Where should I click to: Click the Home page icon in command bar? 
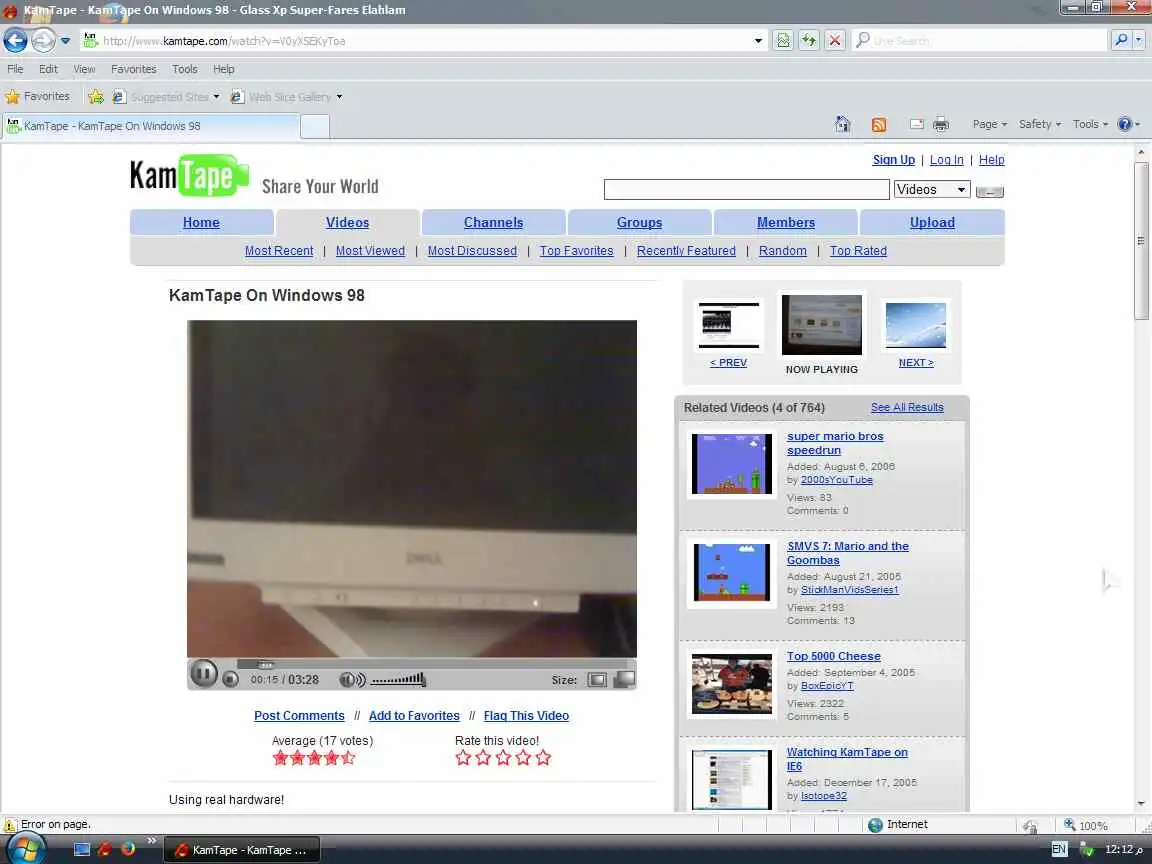tap(843, 124)
